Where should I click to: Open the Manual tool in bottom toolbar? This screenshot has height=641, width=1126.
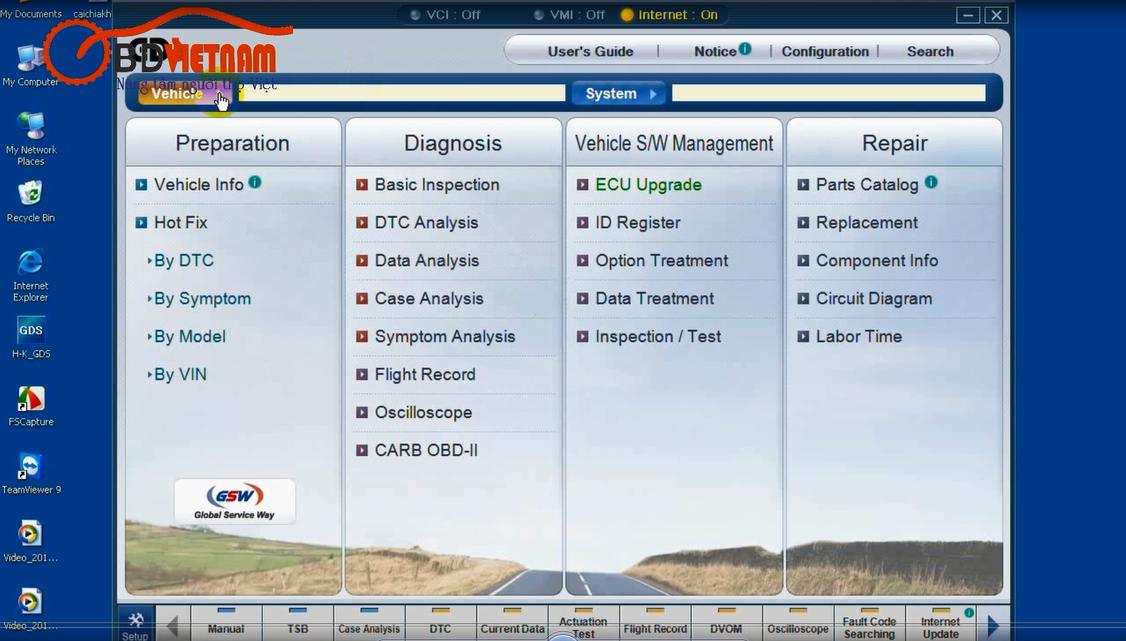[225, 623]
